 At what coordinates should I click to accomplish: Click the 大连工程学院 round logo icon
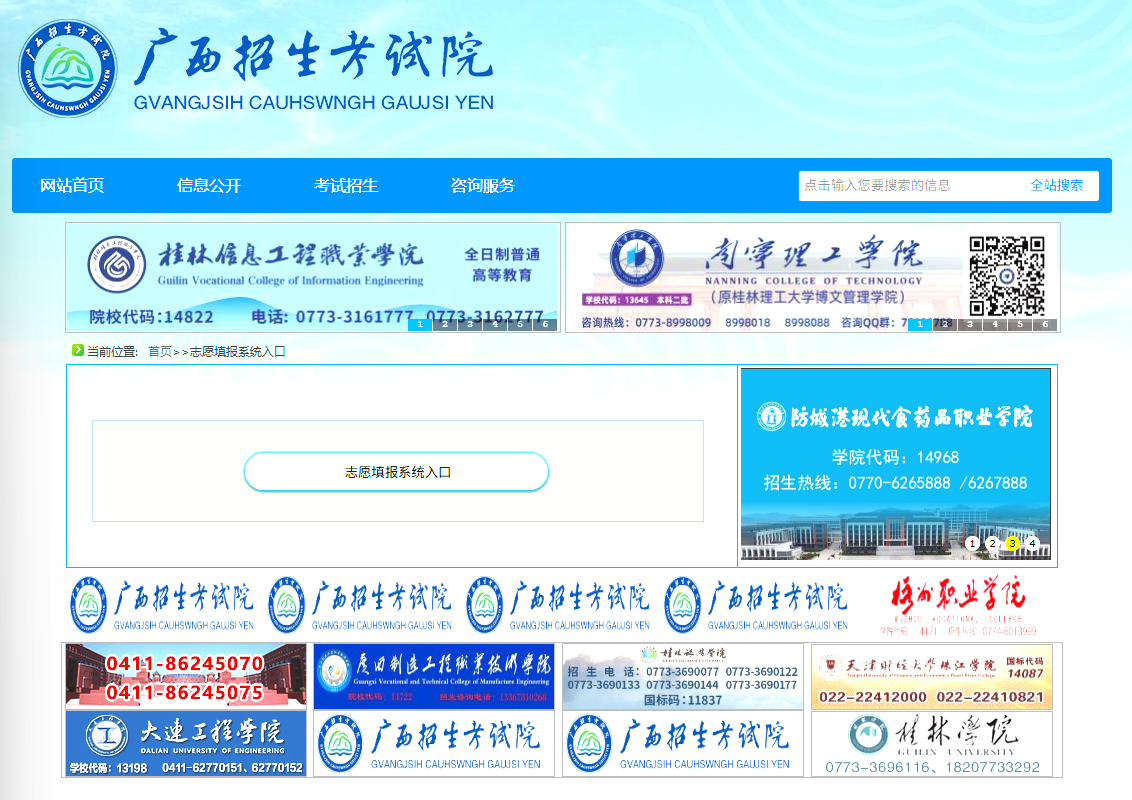pyautogui.click(x=107, y=735)
